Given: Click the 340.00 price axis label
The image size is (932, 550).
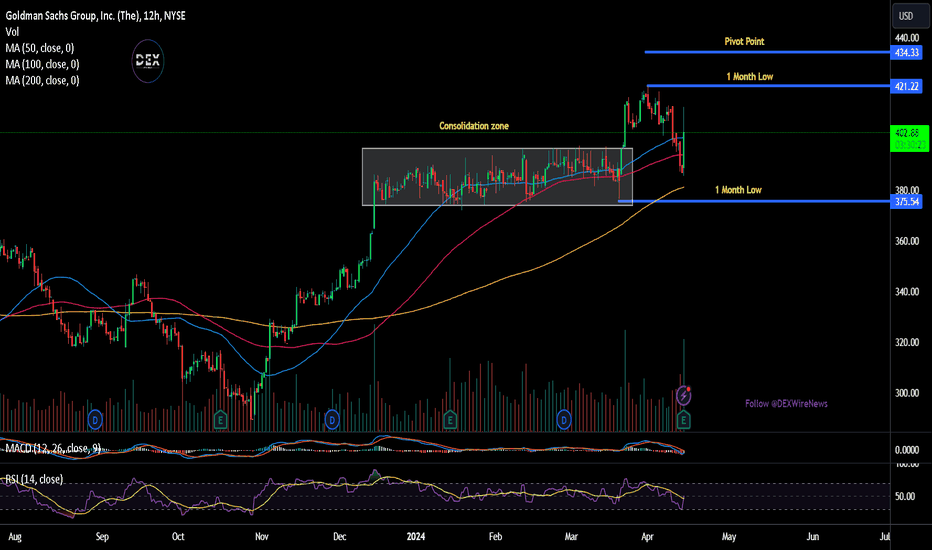Looking at the screenshot, I should click(907, 292).
